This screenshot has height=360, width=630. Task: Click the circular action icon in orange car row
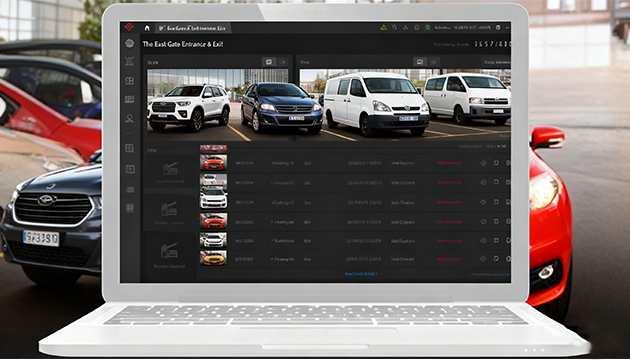tap(483, 259)
